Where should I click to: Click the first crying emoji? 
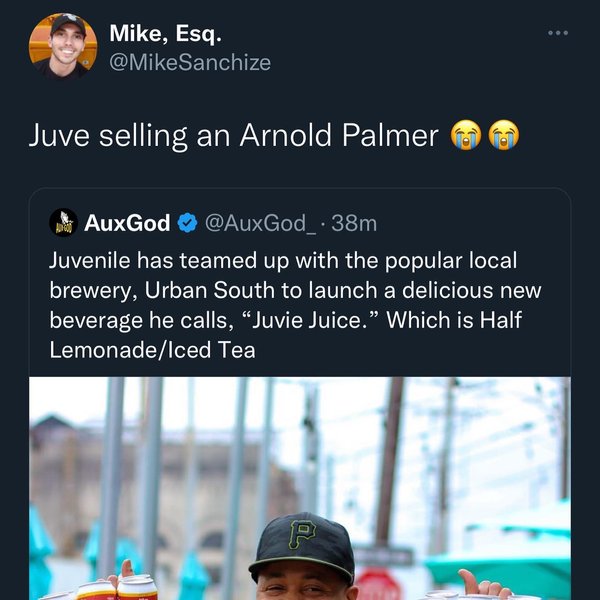click(x=467, y=134)
